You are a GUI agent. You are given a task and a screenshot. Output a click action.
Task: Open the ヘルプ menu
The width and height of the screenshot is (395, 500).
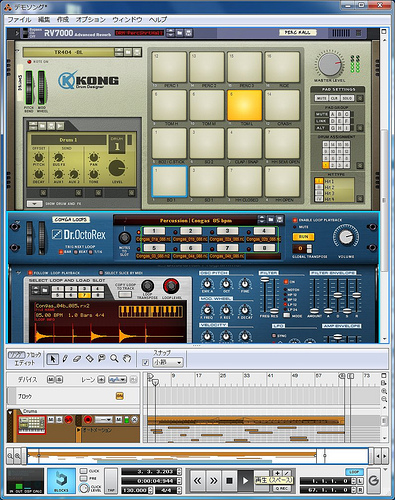pyautogui.click(x=158, y=20)
